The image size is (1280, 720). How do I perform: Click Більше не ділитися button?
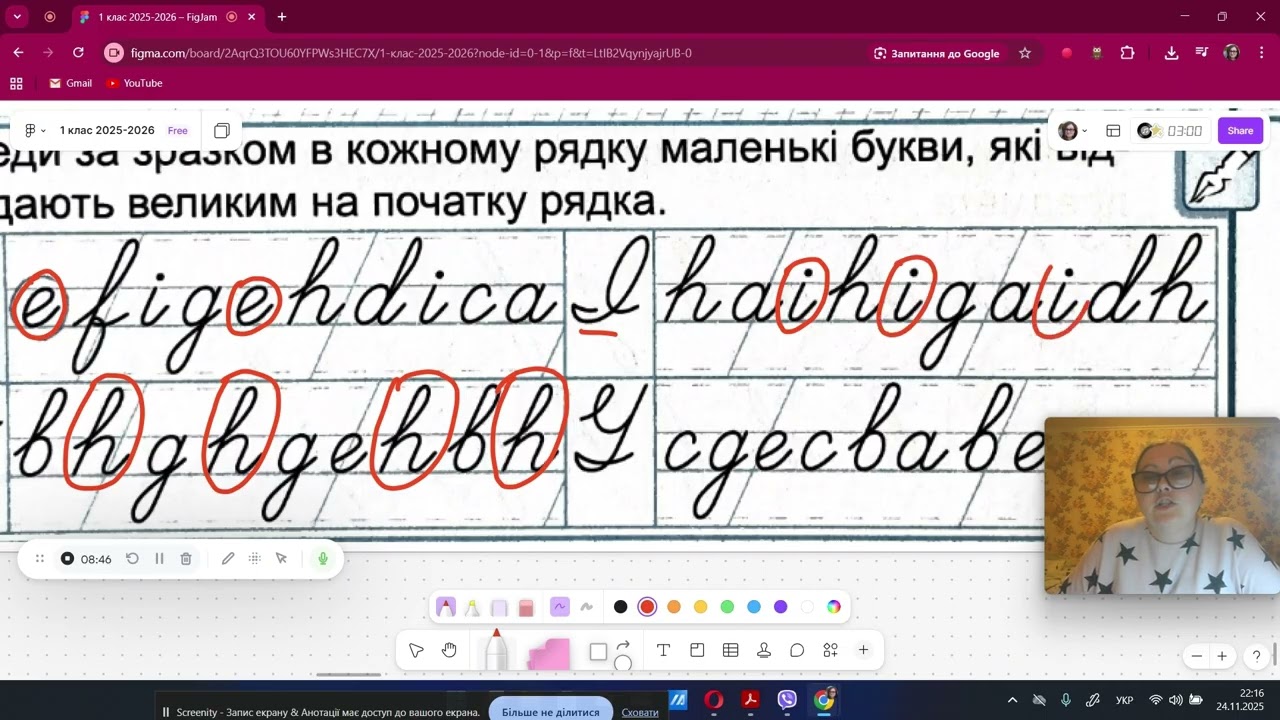(551, 712)
